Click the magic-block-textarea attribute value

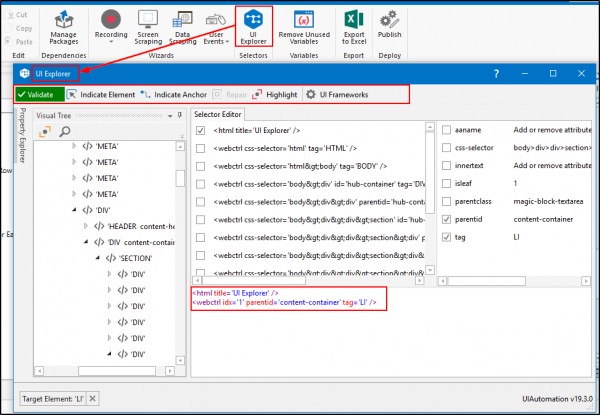pos(548,202)
